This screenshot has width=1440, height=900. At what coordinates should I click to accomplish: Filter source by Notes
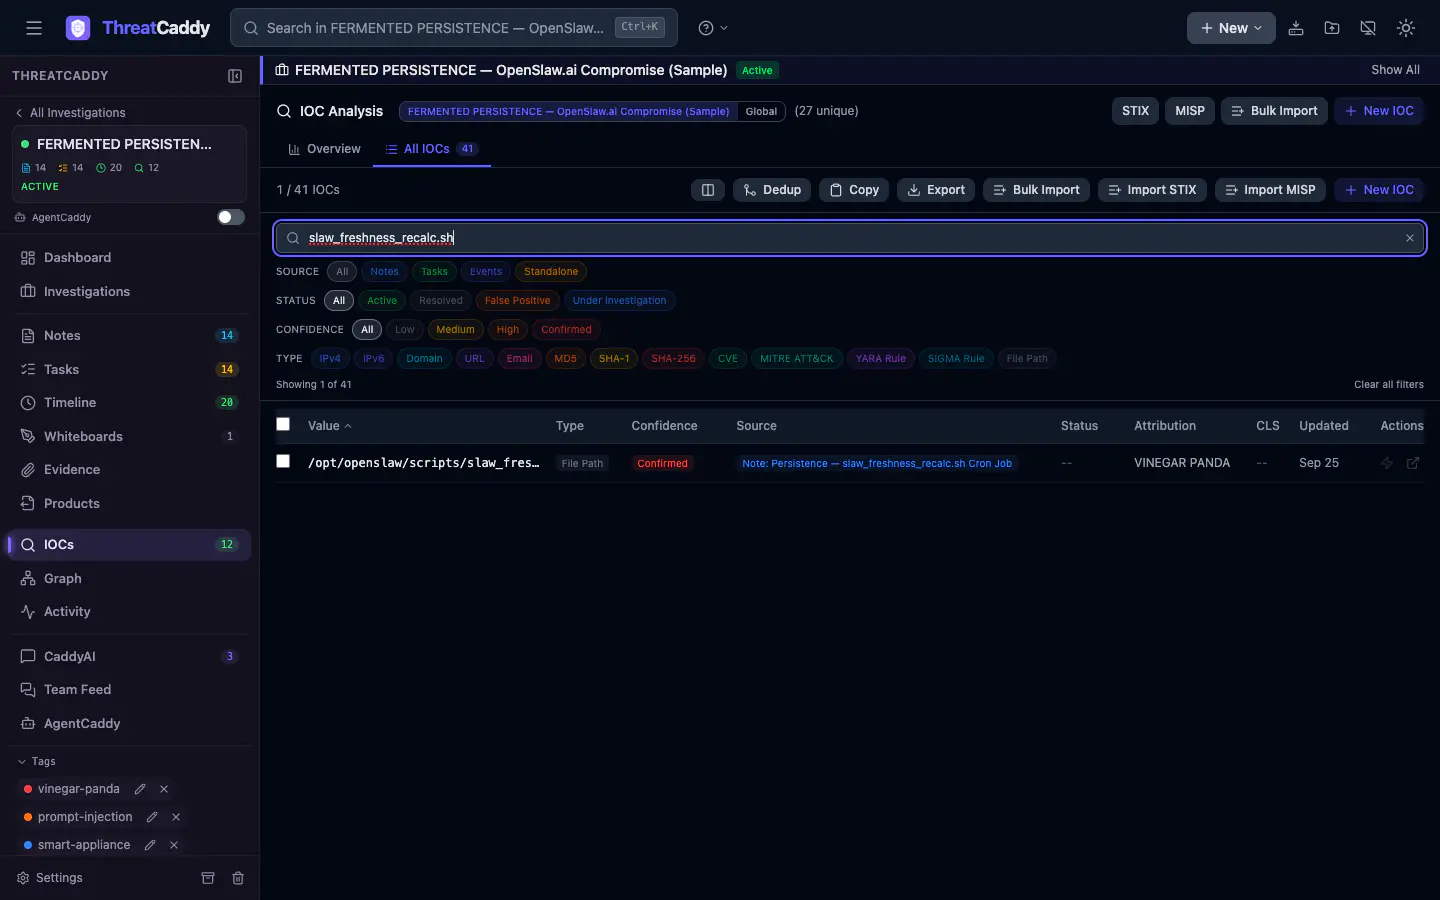point(384,272)
